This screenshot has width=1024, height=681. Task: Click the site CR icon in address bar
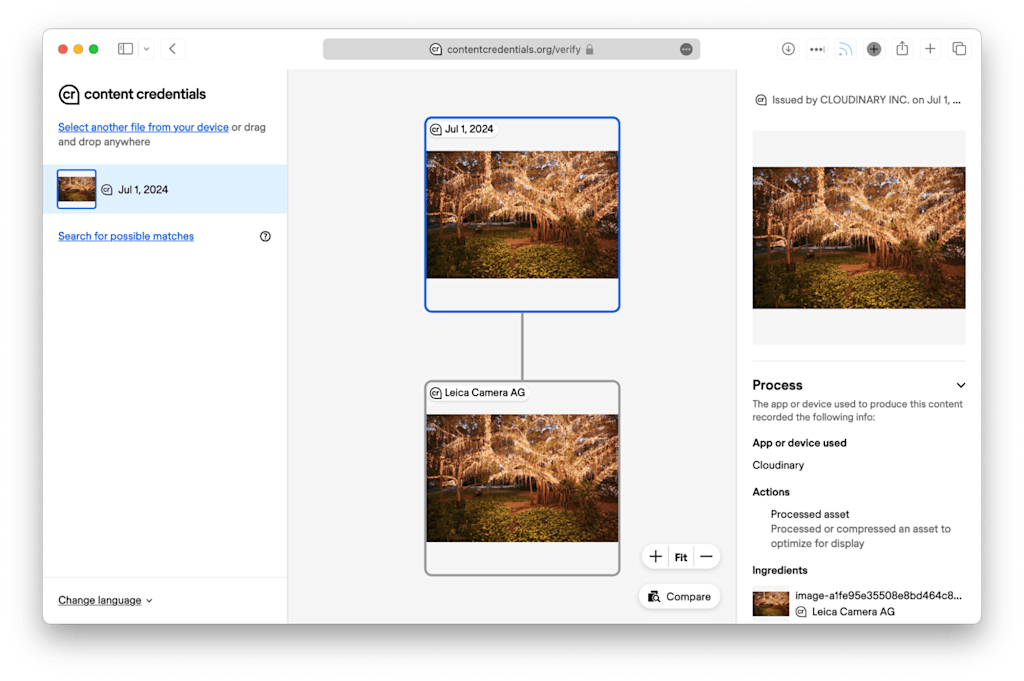pyautogui.click(x=436, y=49)
